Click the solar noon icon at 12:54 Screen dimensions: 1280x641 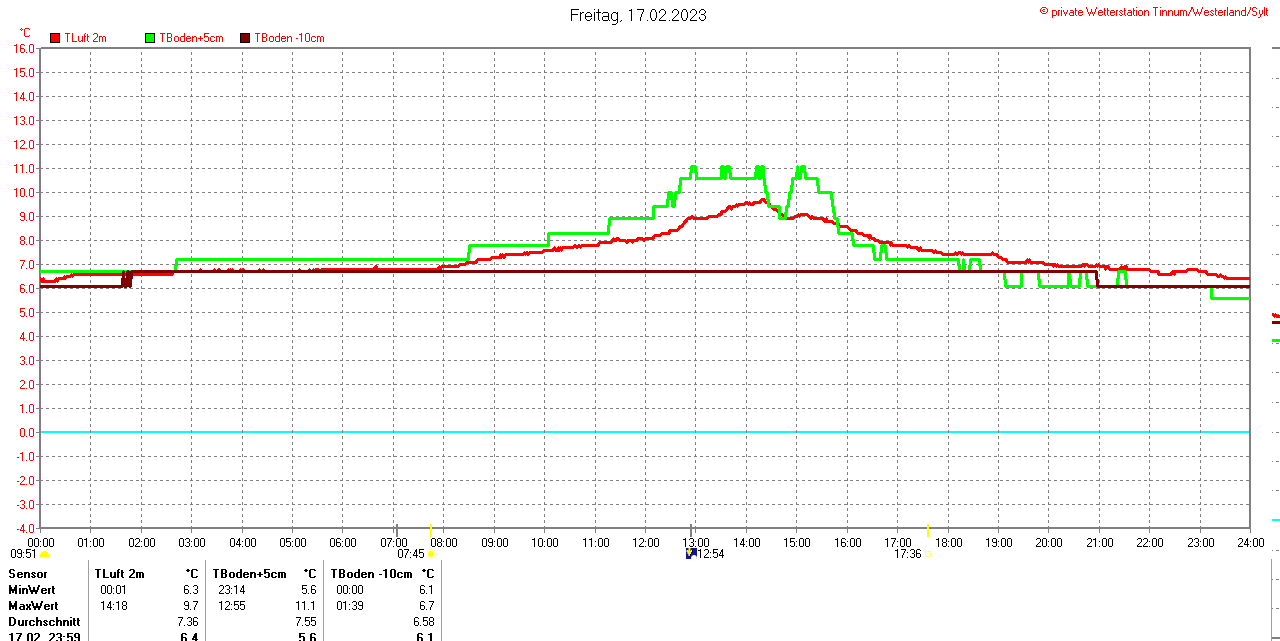(690, 553)
